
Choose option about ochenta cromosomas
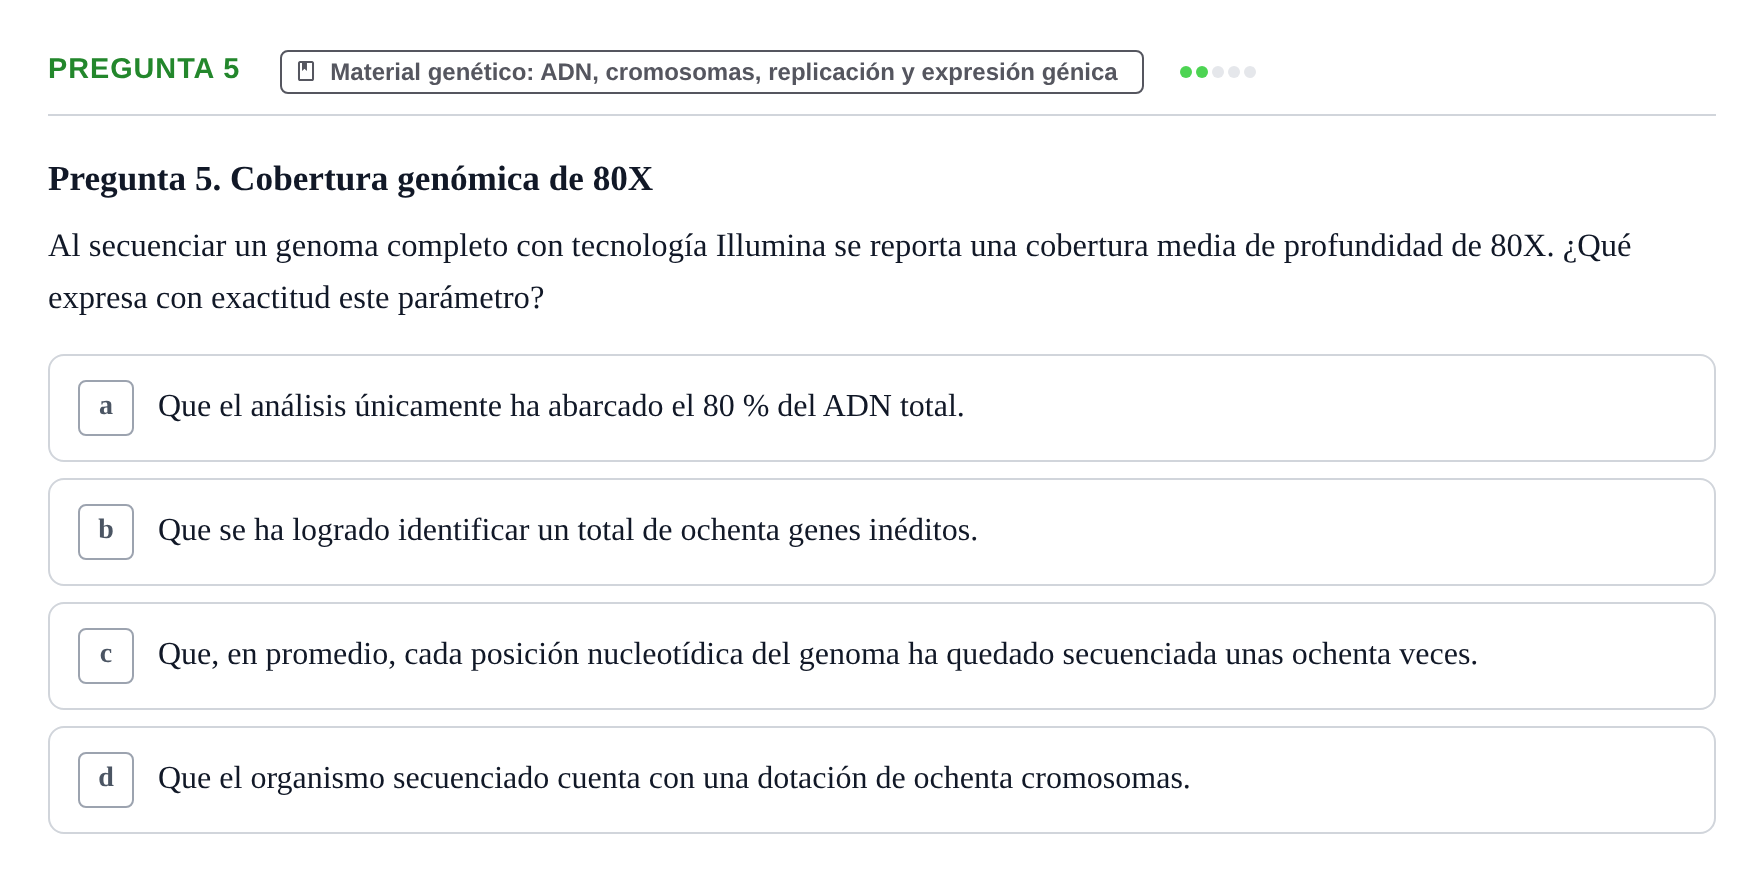pyautogui.click(x=882, y=780)
